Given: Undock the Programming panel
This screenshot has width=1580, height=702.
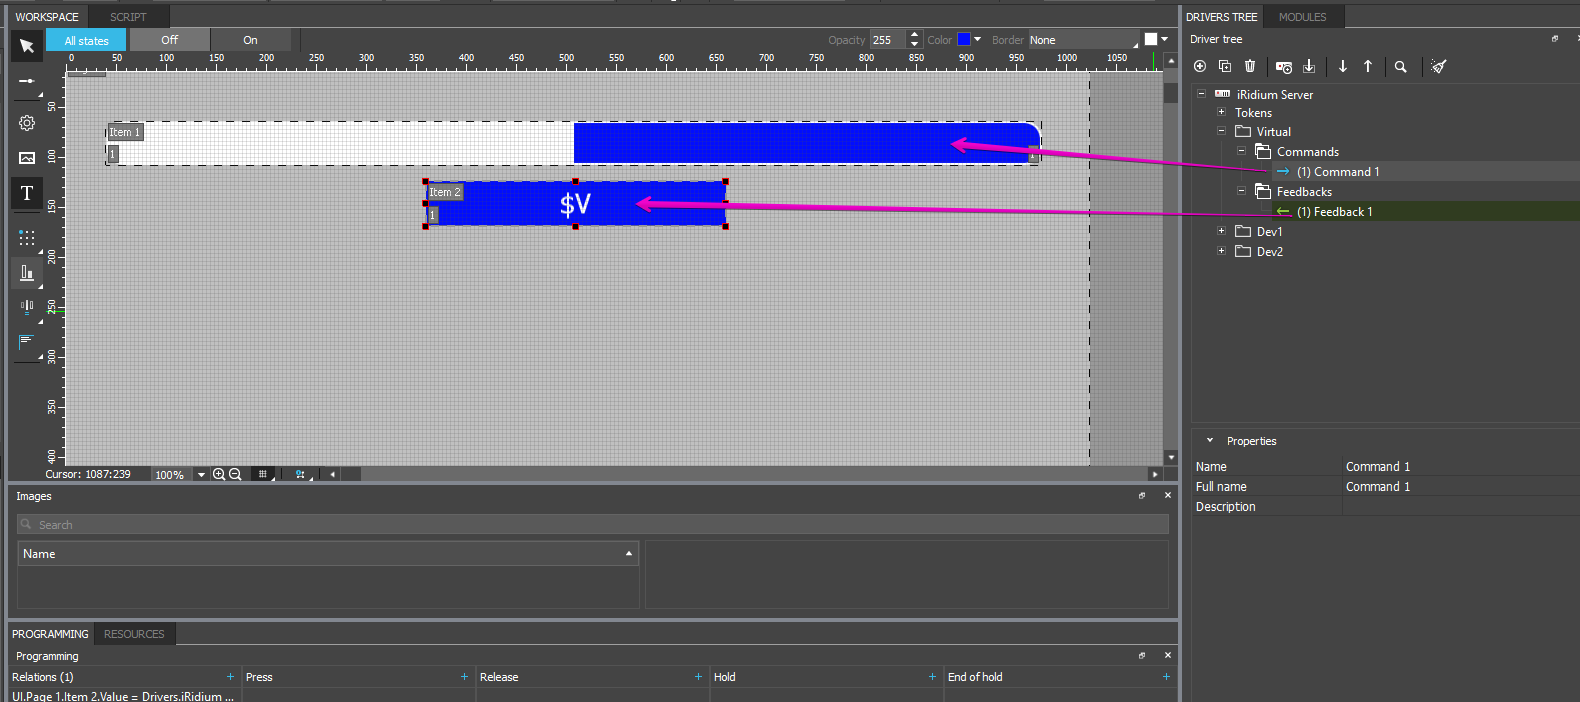Looking at the screenshot, I should (x=1142, y=656).
